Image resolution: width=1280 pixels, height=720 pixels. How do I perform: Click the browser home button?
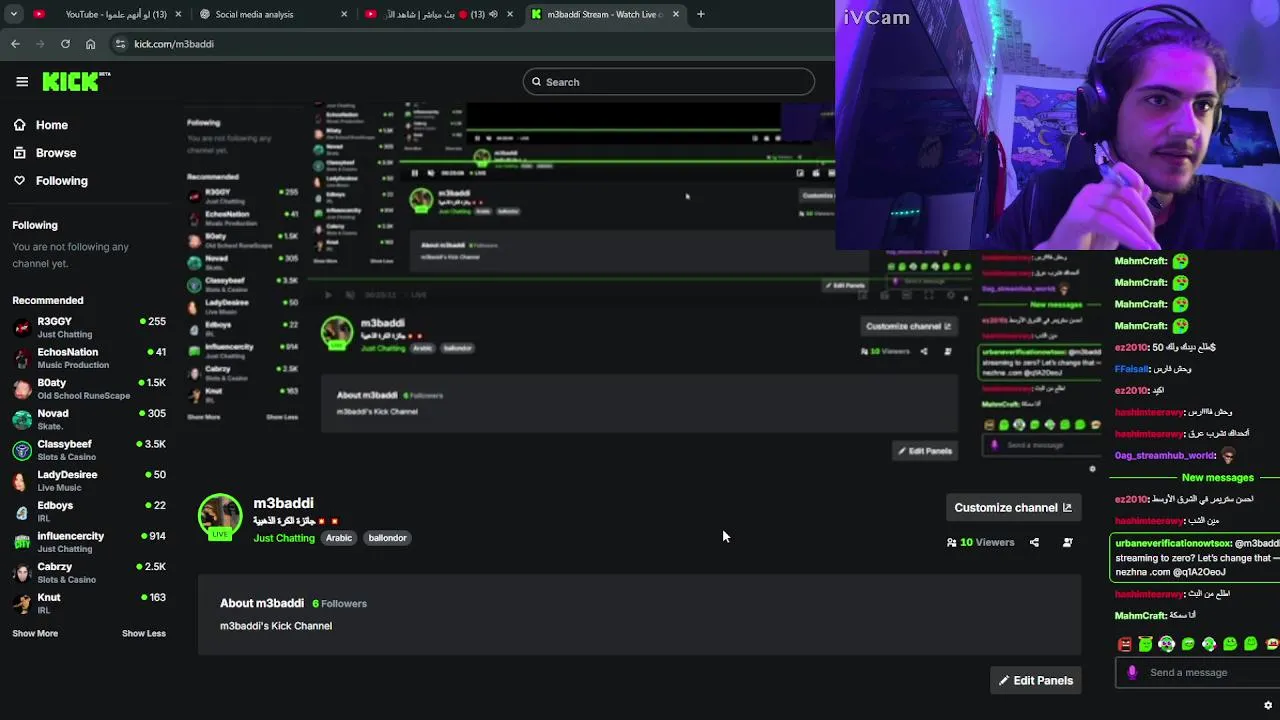coord(90,44)
